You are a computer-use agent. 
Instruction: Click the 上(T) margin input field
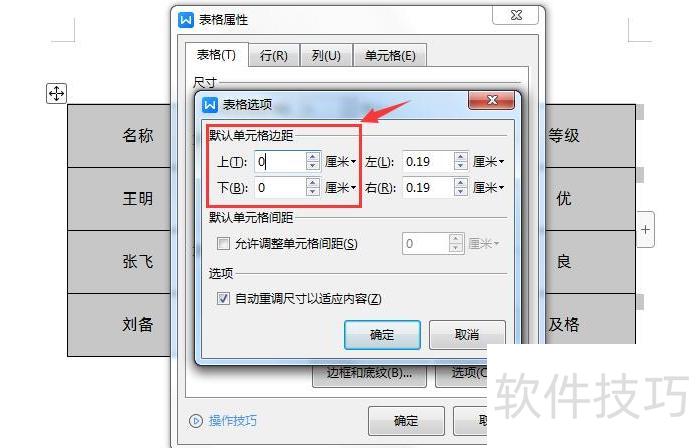(x=281, y=162)
